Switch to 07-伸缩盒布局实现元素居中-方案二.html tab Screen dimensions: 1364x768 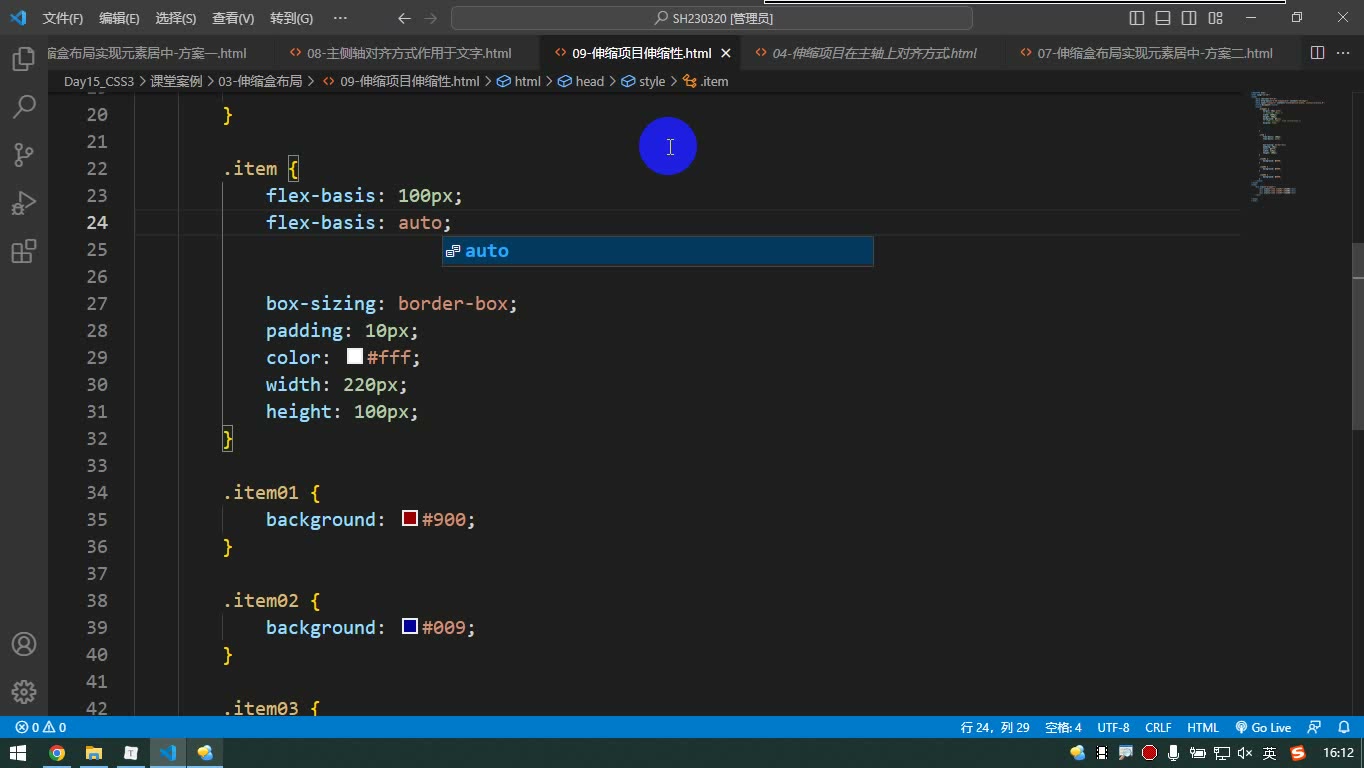[1154, 53]
